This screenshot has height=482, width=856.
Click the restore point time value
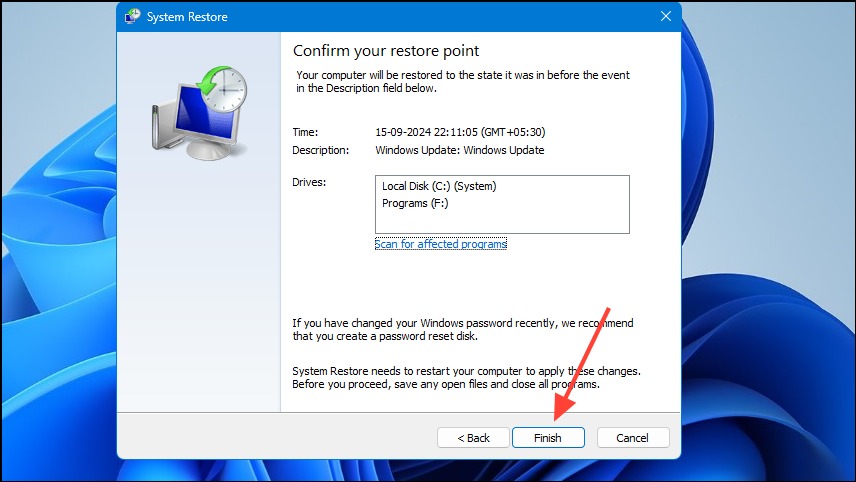click(460, 132)
